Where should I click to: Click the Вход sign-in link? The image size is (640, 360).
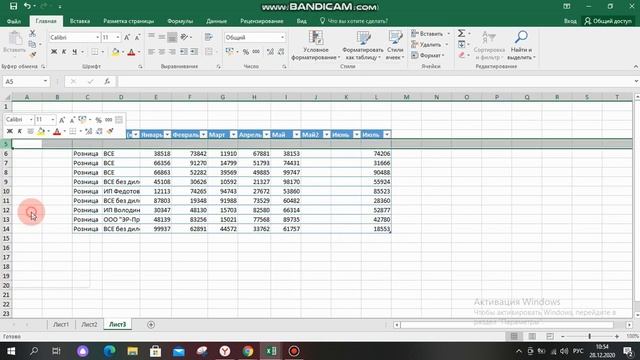[x=570, y=21]
